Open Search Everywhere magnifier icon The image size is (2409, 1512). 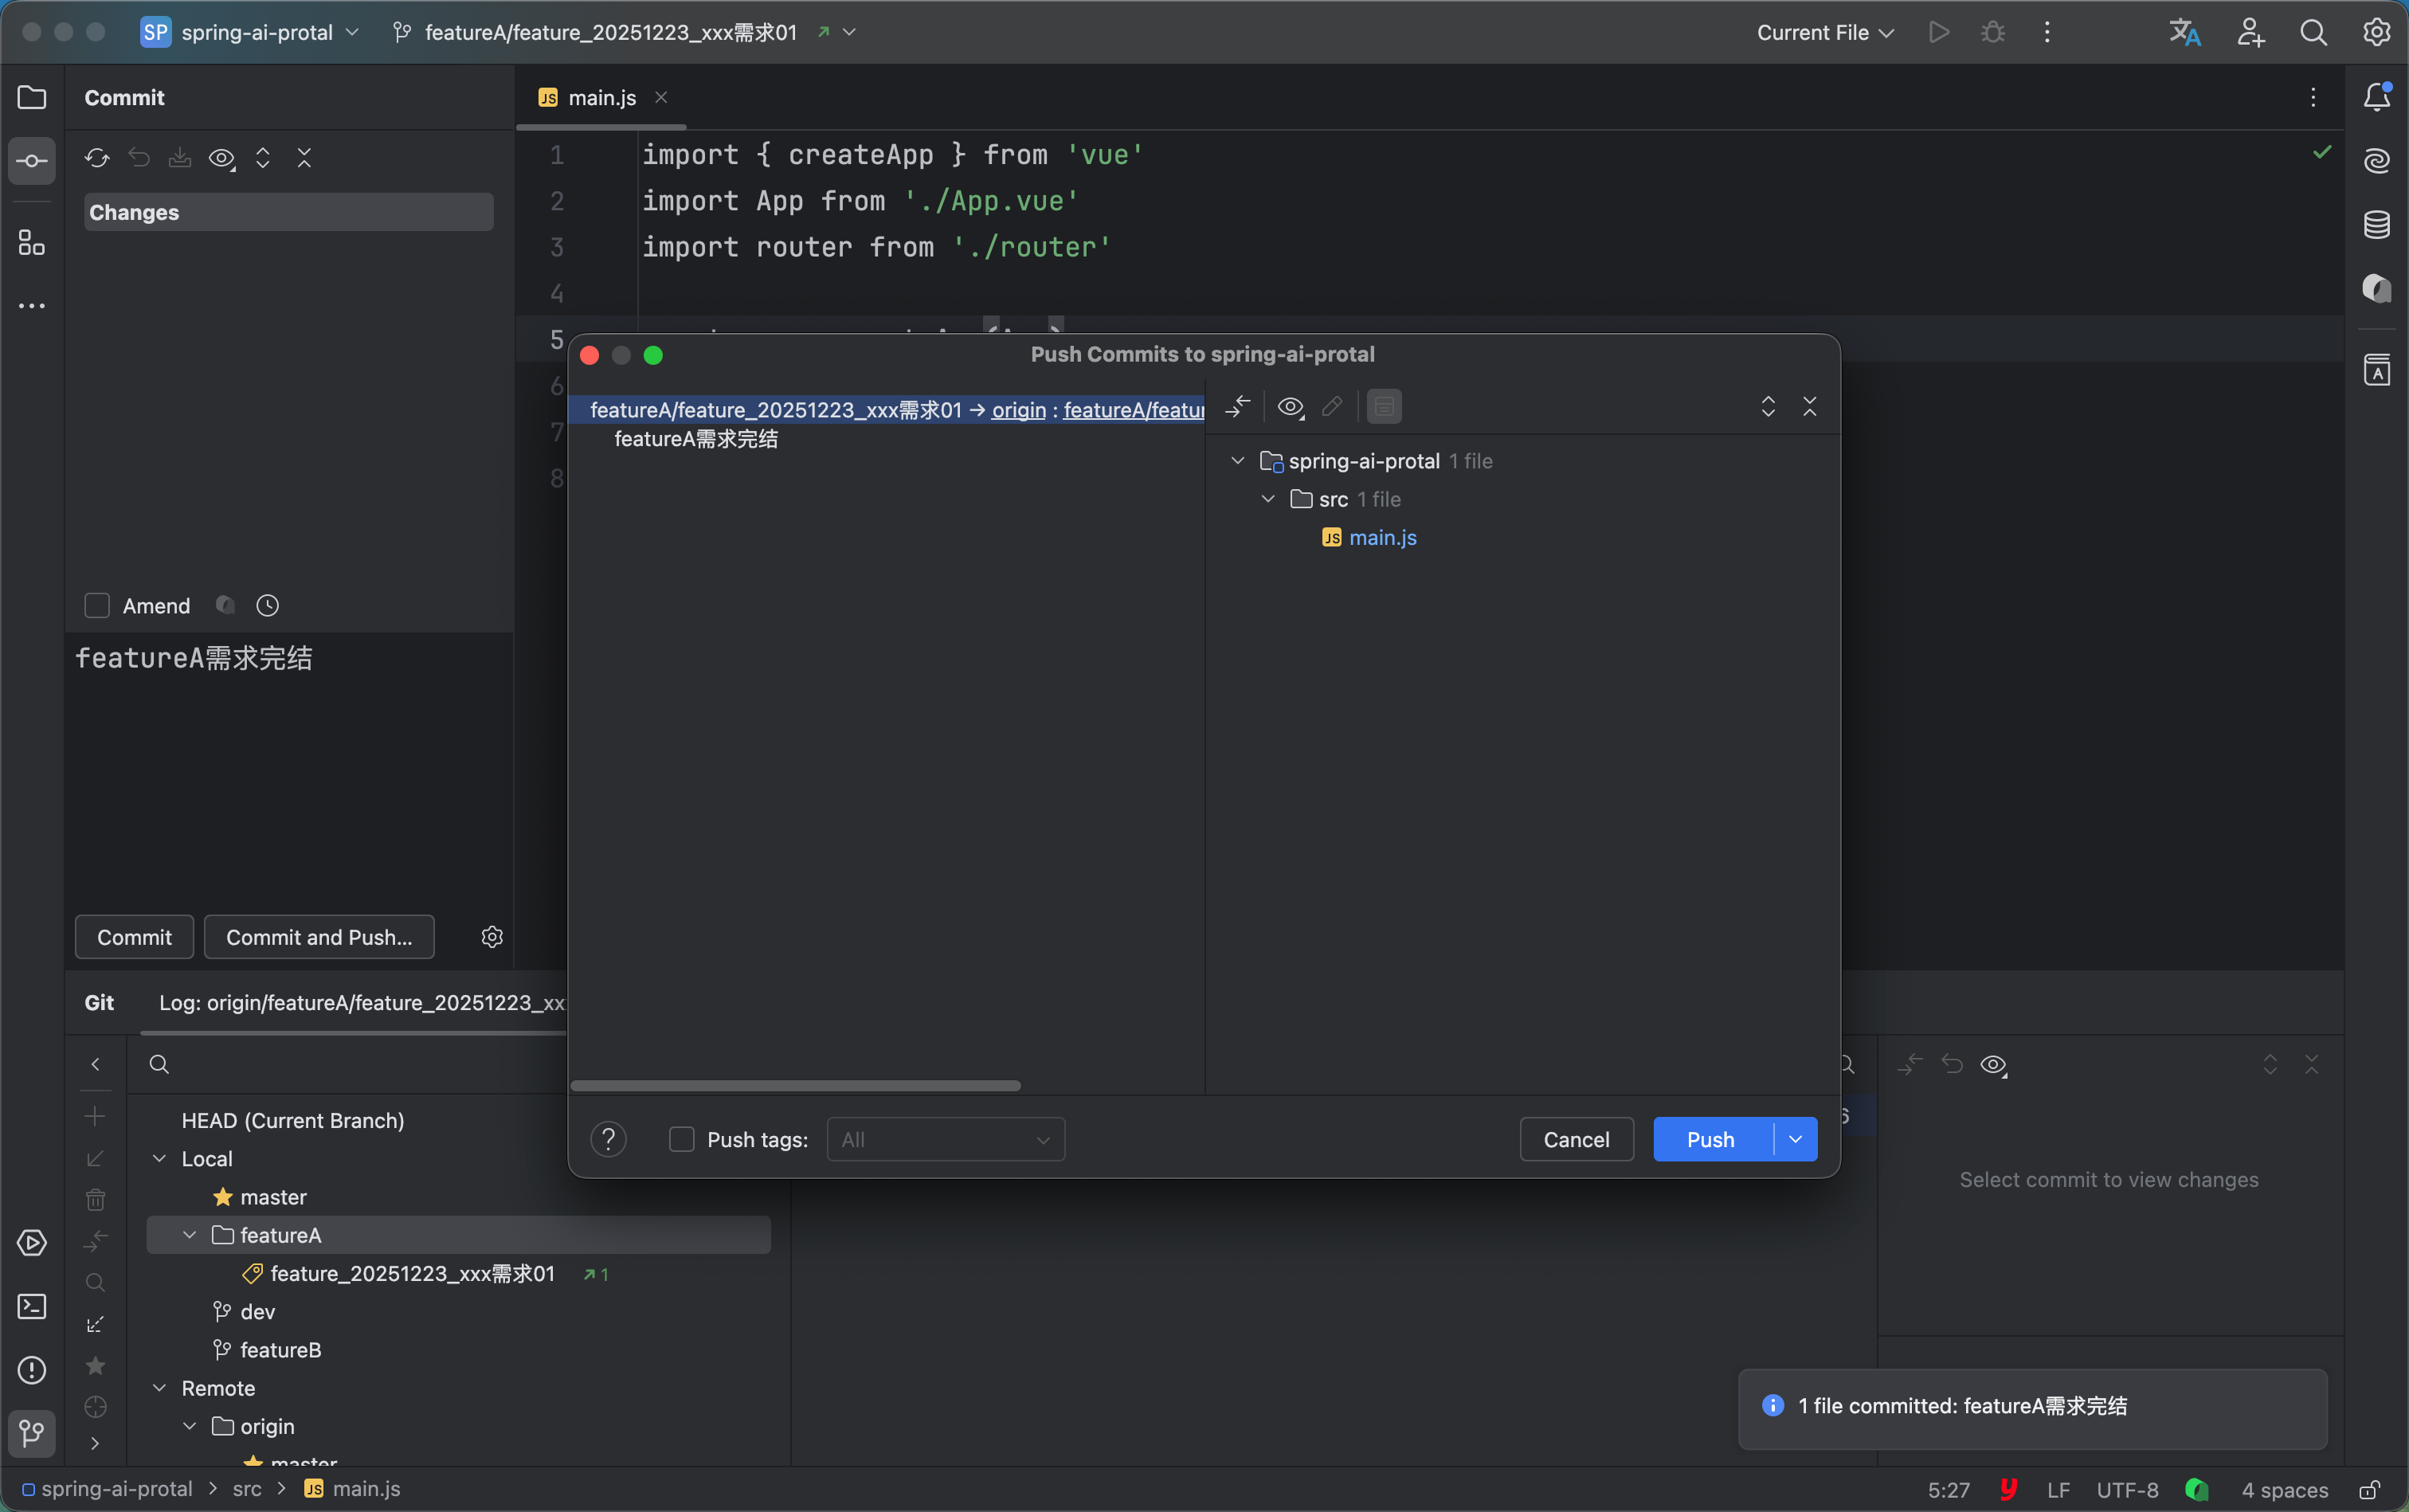(x=2312, y=32)
